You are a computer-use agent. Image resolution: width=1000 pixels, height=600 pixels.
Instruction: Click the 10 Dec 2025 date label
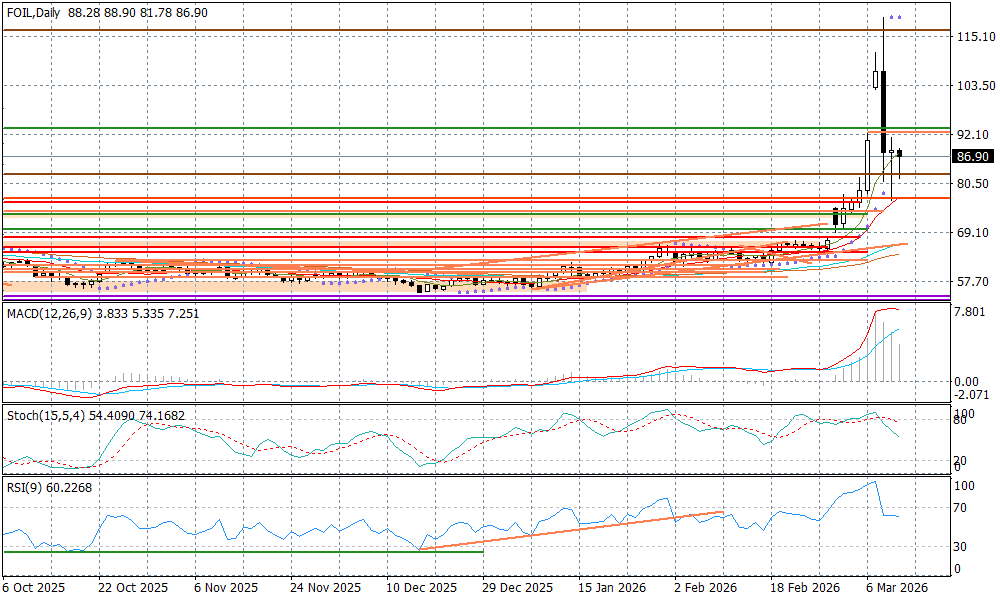tap(420, 588)
